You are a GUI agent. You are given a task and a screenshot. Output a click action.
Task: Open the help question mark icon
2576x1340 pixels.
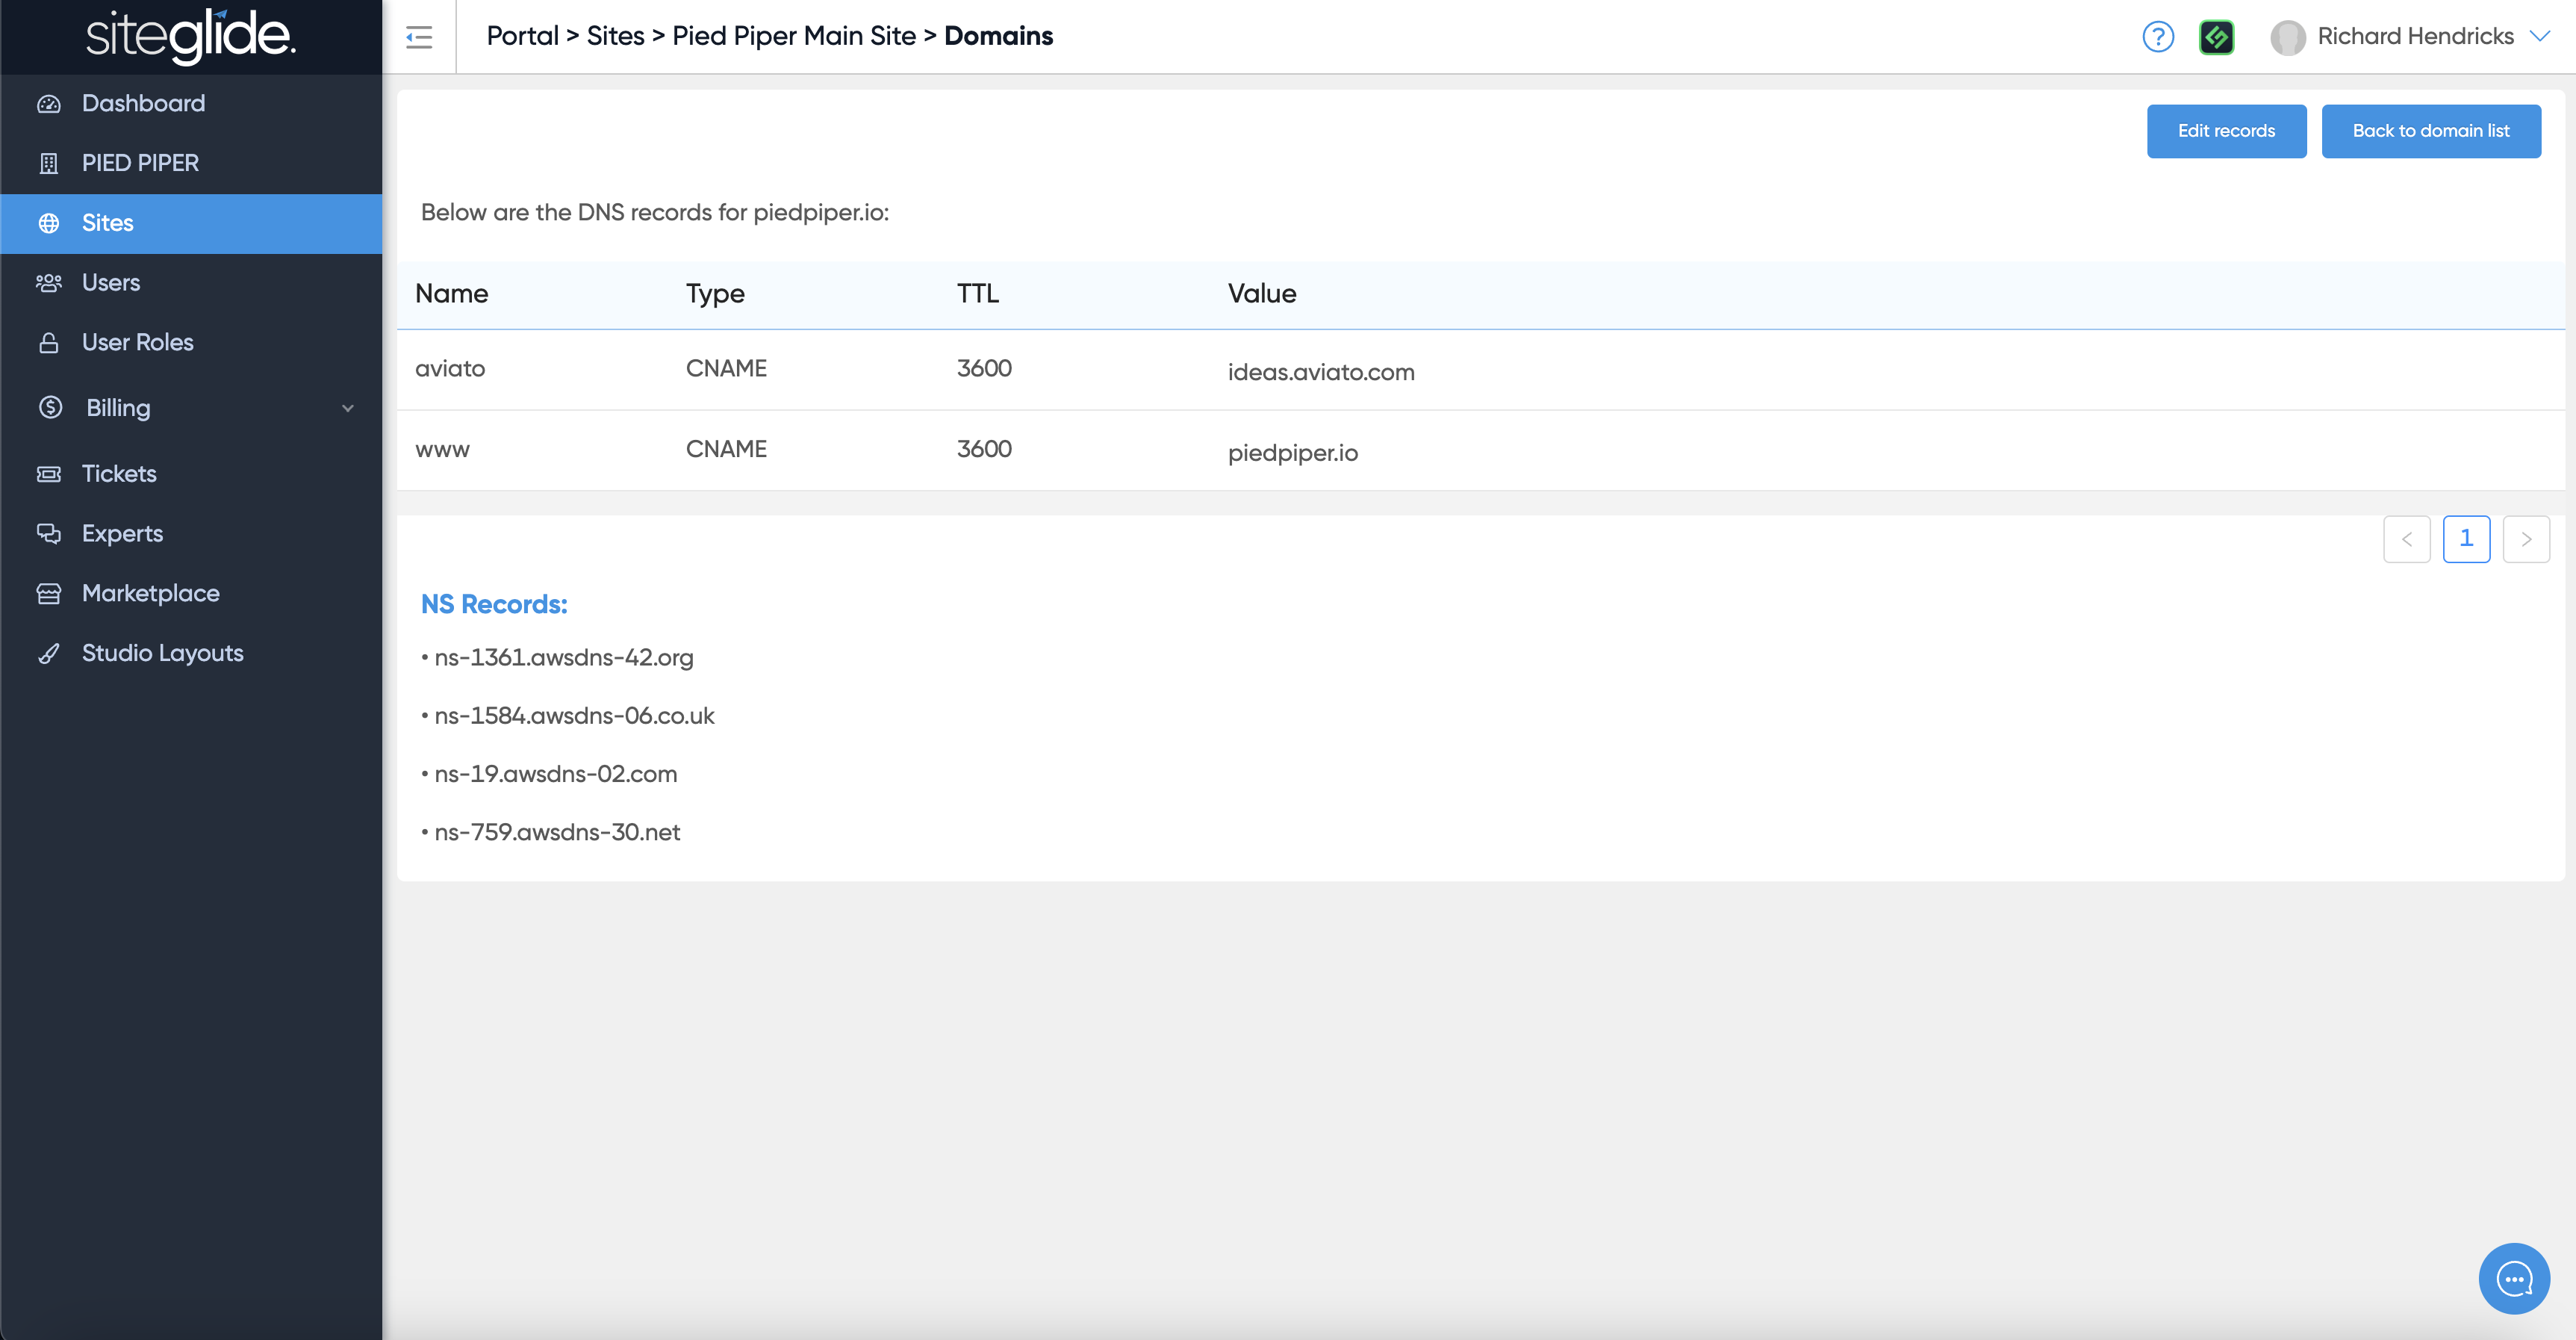(x=2158, y=37)
